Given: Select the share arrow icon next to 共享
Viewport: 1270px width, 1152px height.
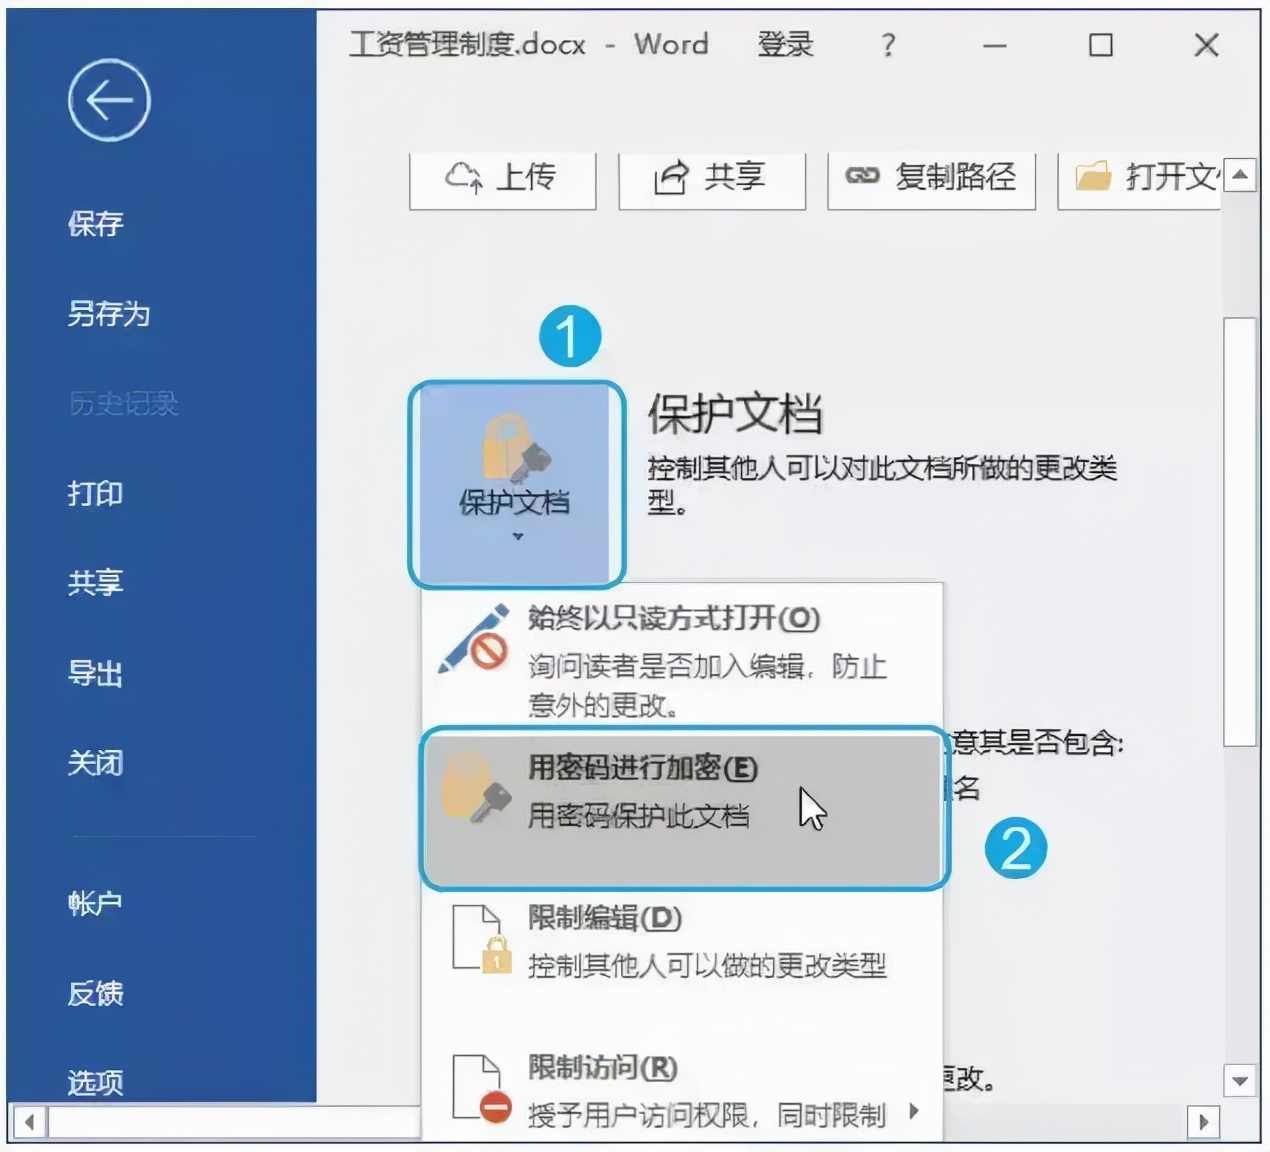Looking at the screenshot, I should coord(672,177).
